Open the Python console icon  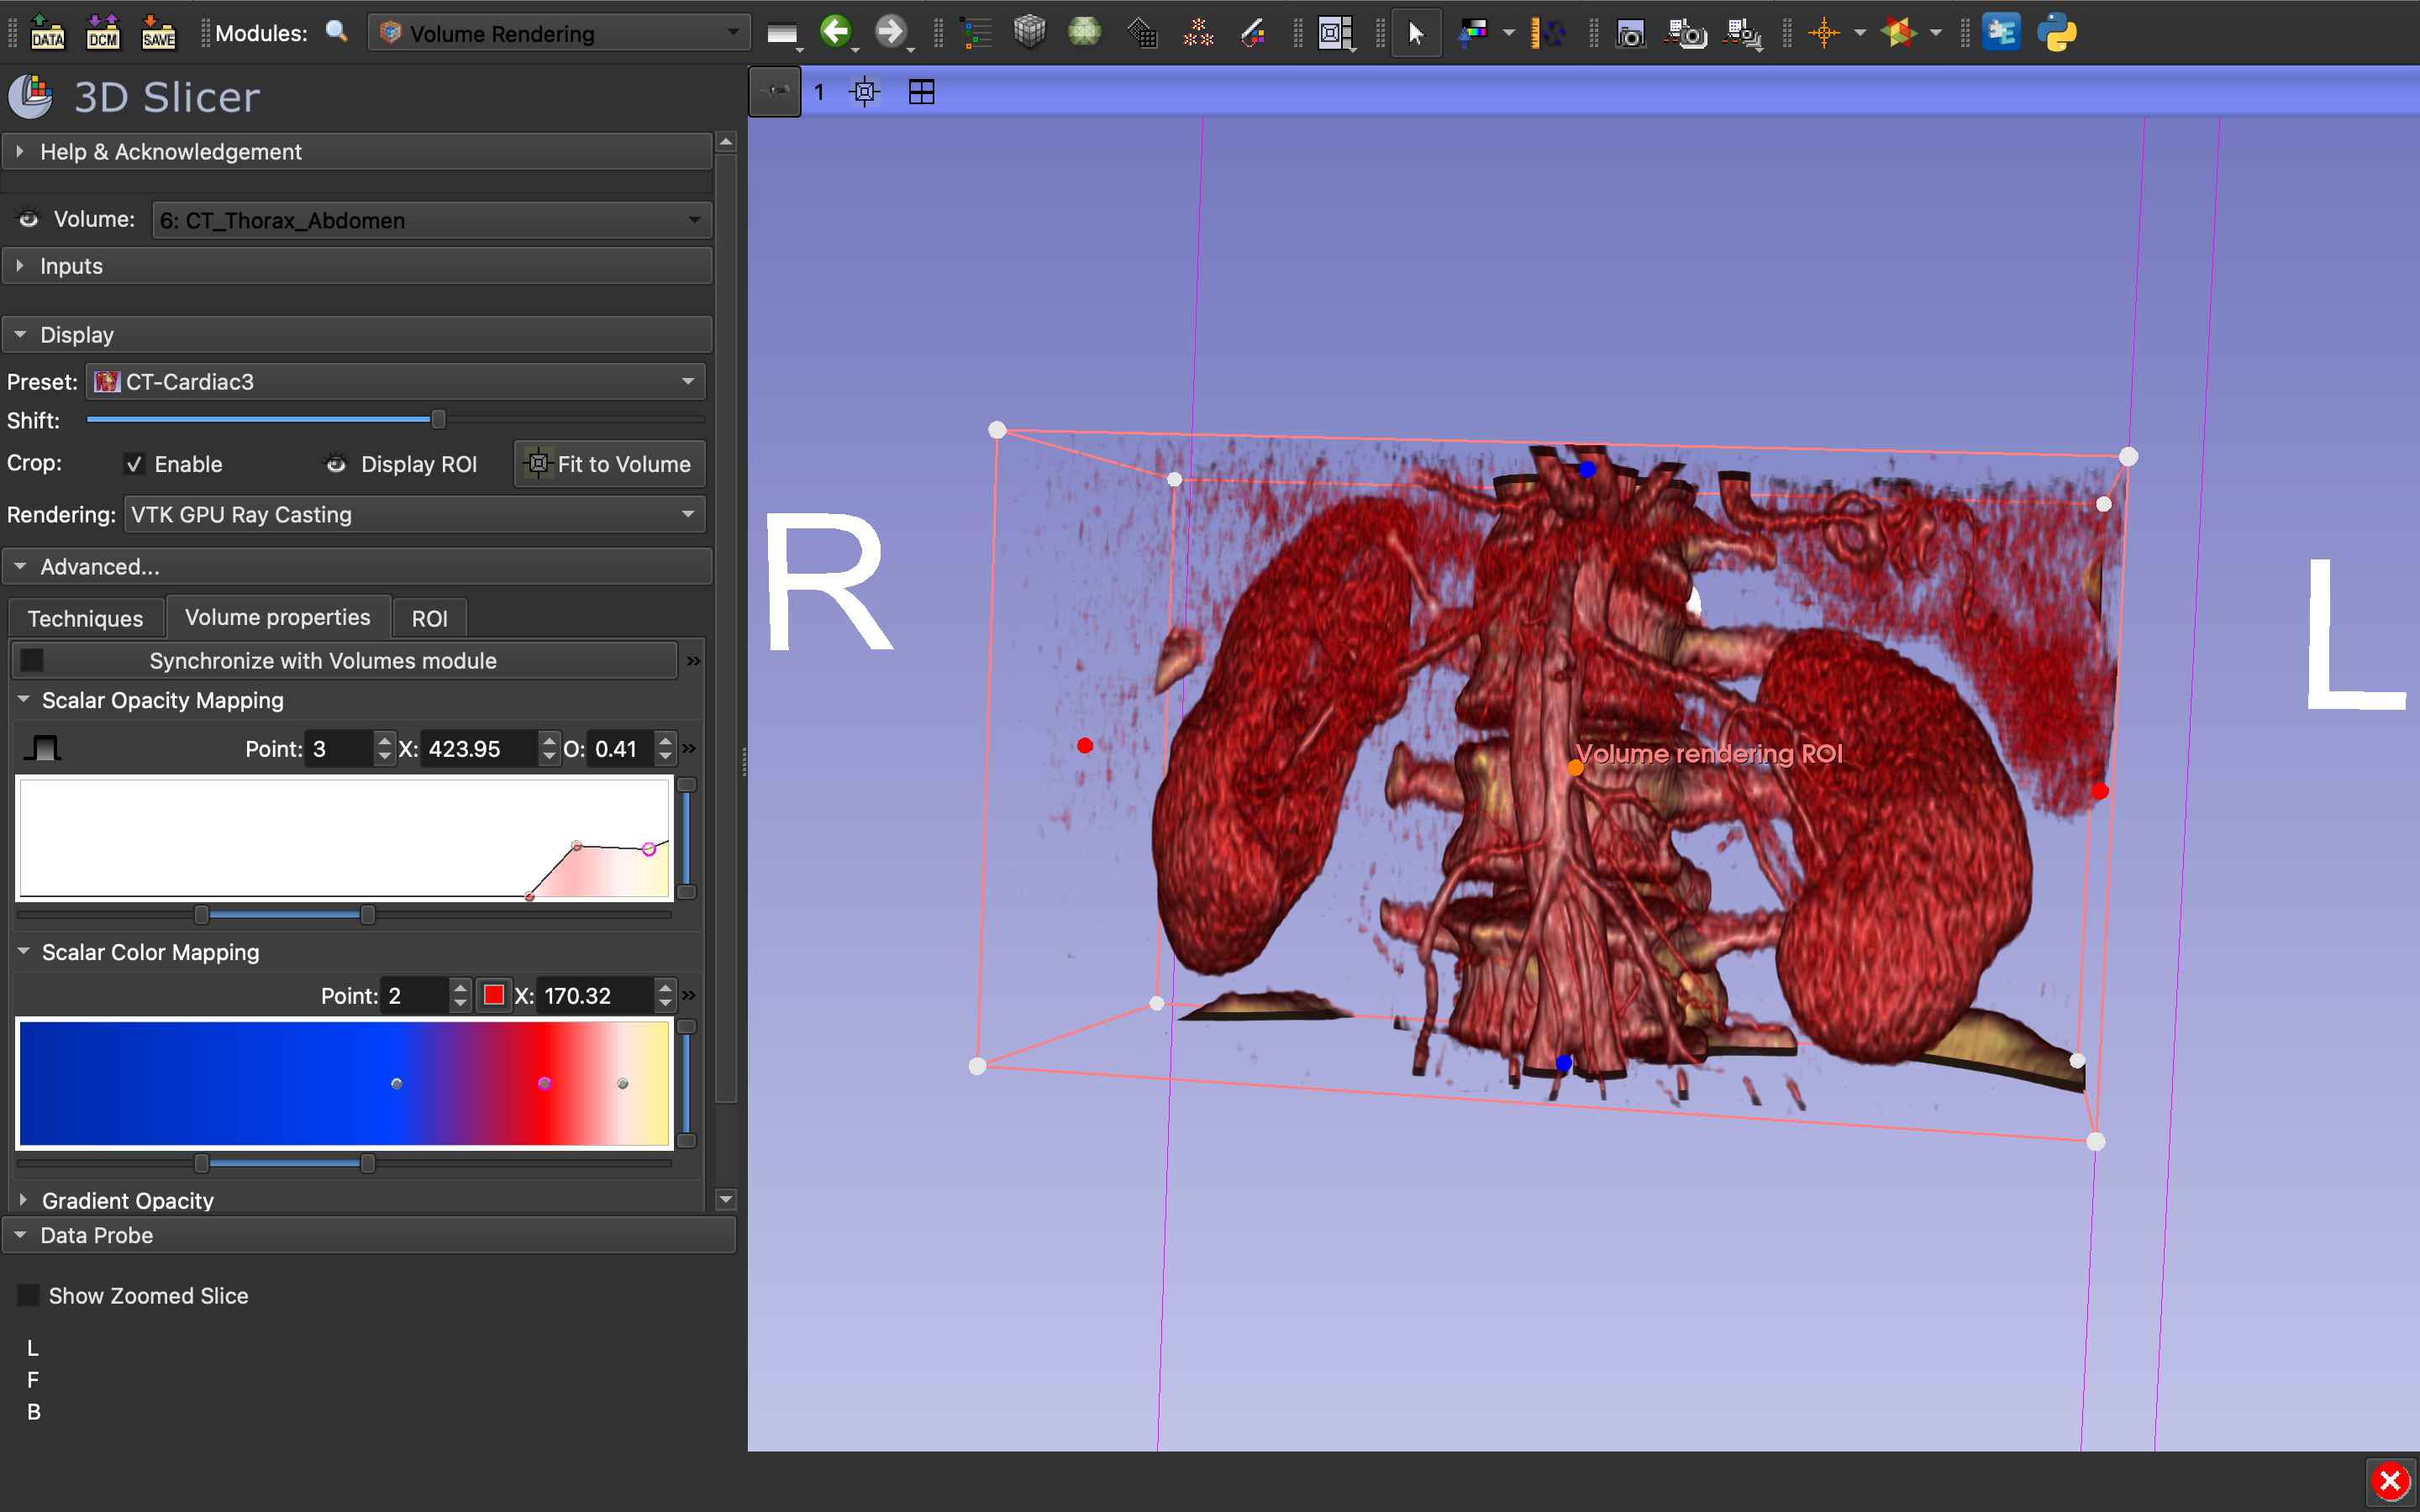(2056, 33)
